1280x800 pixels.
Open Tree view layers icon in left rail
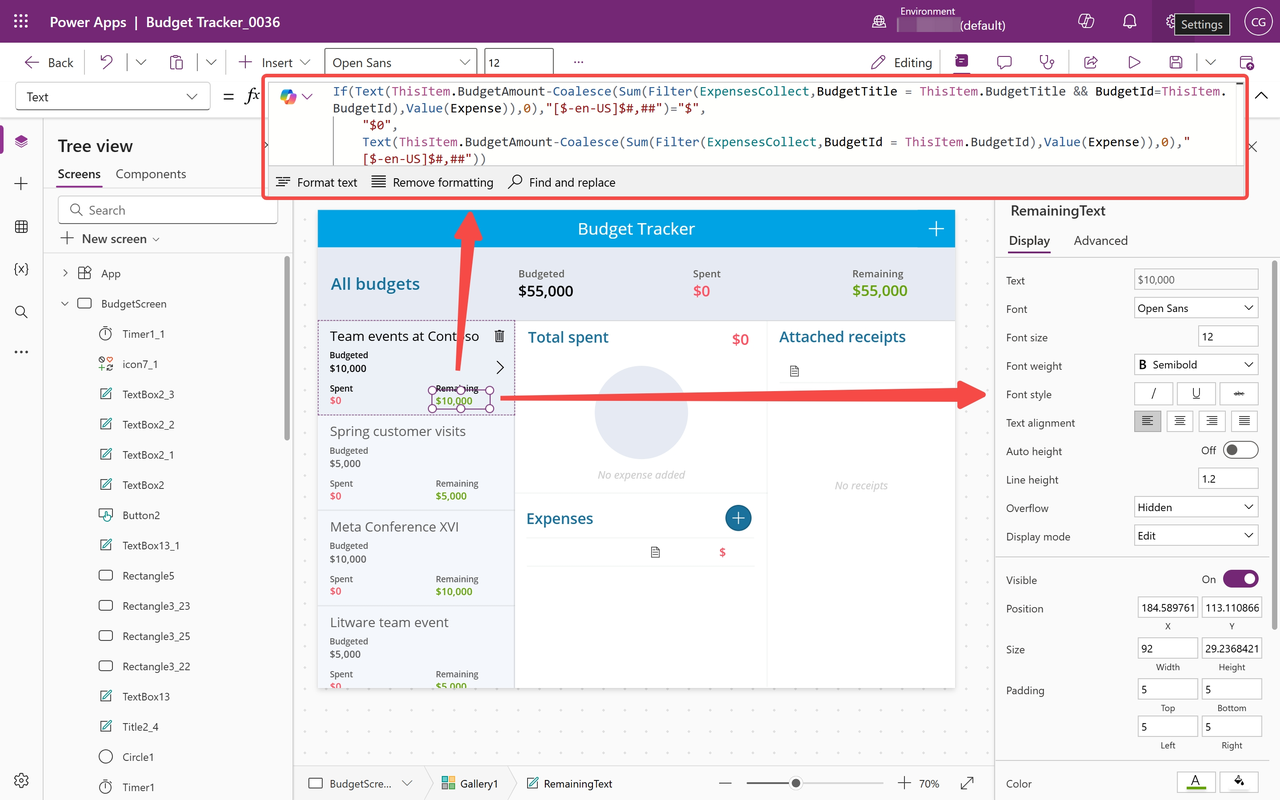[21, 141]
